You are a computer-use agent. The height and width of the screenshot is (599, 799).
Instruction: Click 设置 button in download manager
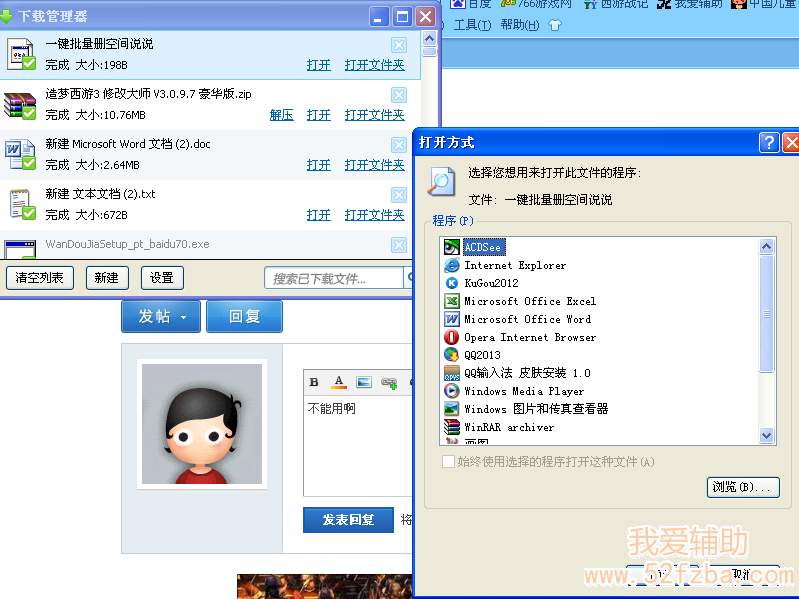coord(162,278)
